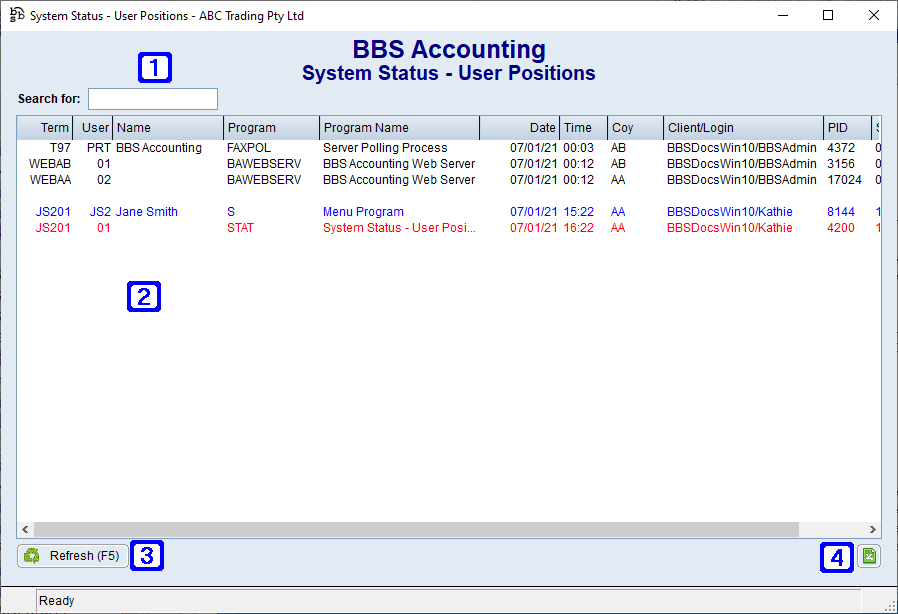The width and height of the screenshot is (898, 614).
Task: Sort the list by the Name column
Action: pos(165,127)
